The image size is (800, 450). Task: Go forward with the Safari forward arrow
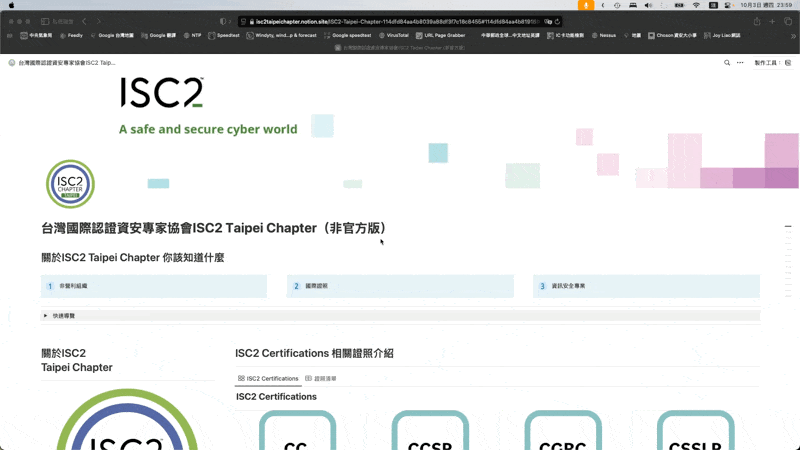pyautogui.click(x=98, y=21)
